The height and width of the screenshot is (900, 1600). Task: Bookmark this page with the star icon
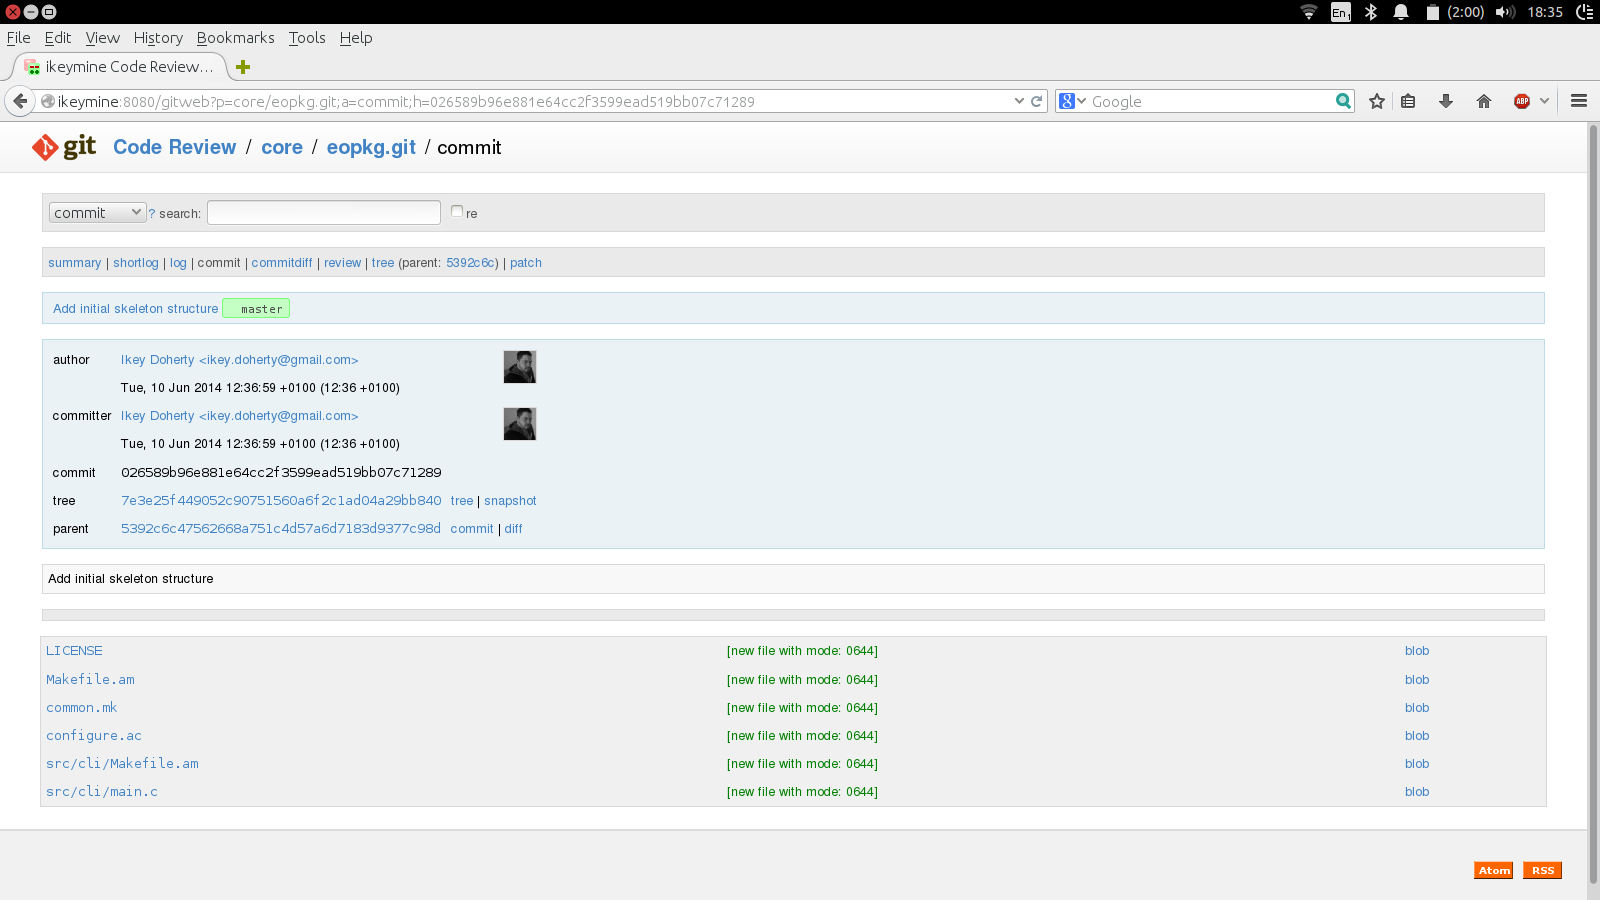pos(1377,101)
